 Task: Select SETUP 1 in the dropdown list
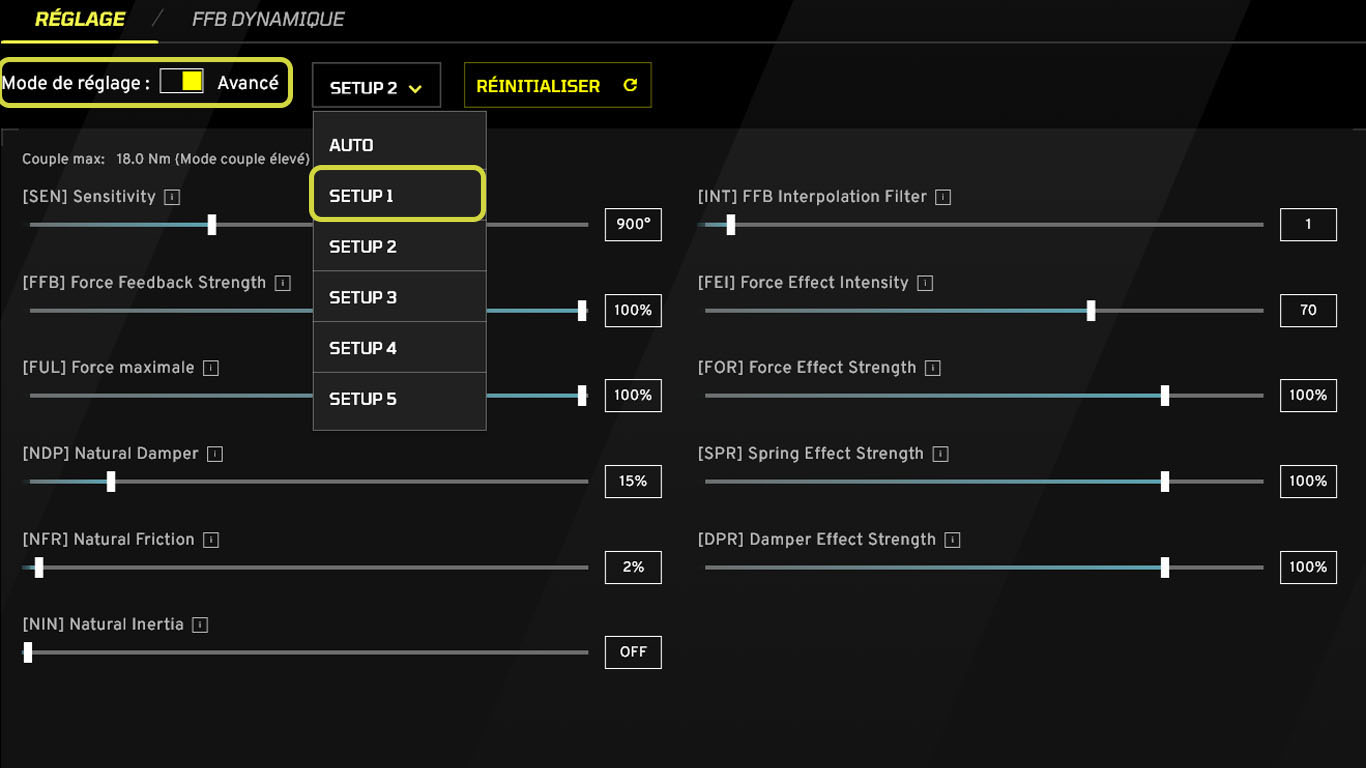pos(399,195)
